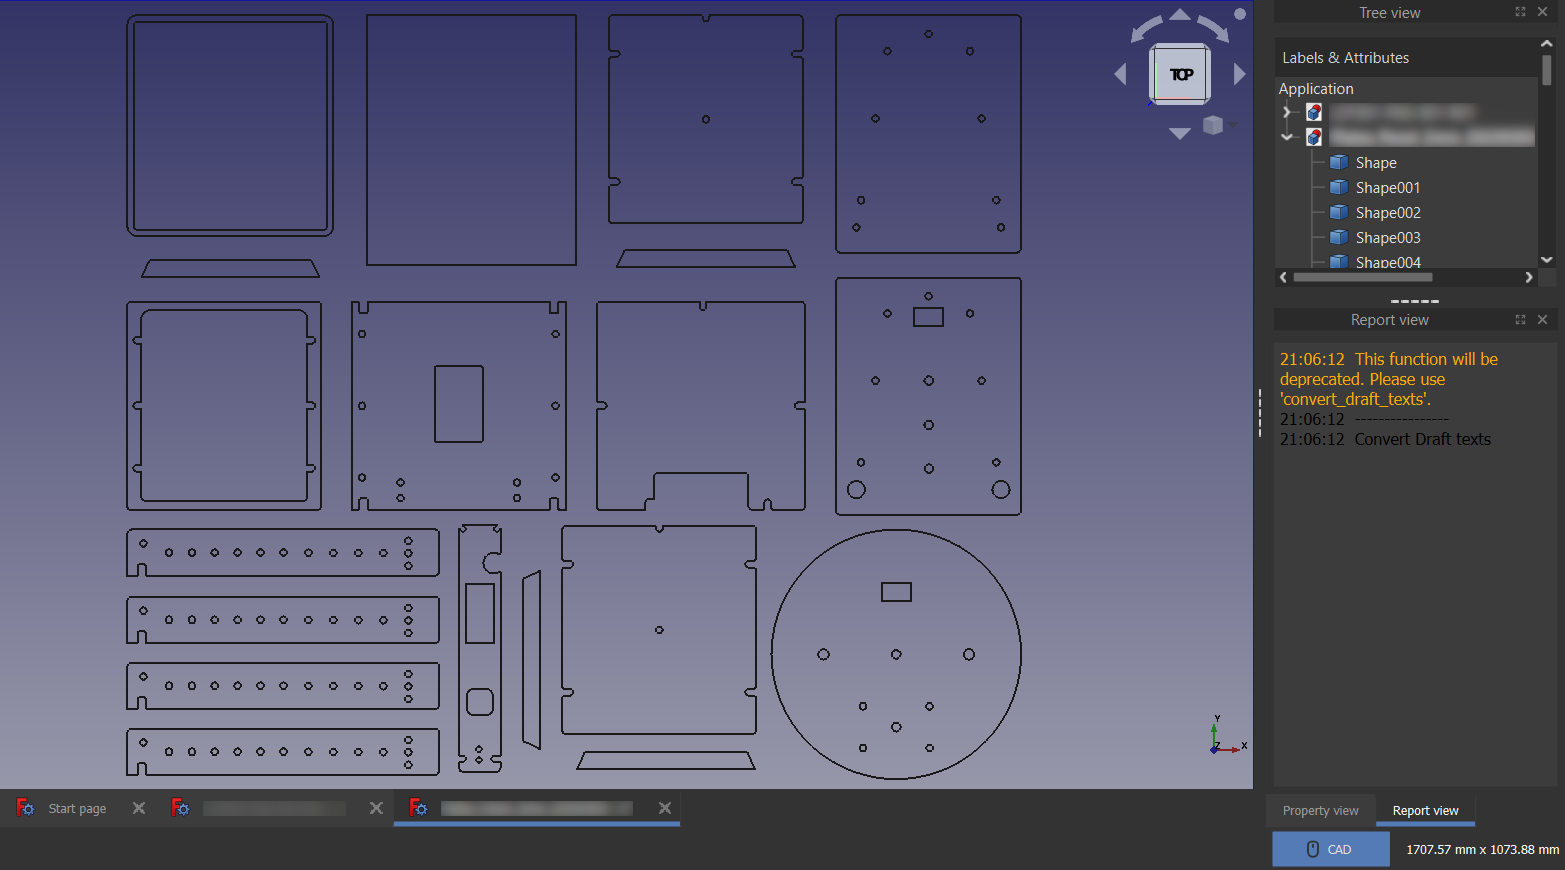Viewport: 1565px width, 870px height.
Task: Click the deprecated function warning message
Action: coord(1389,379)
